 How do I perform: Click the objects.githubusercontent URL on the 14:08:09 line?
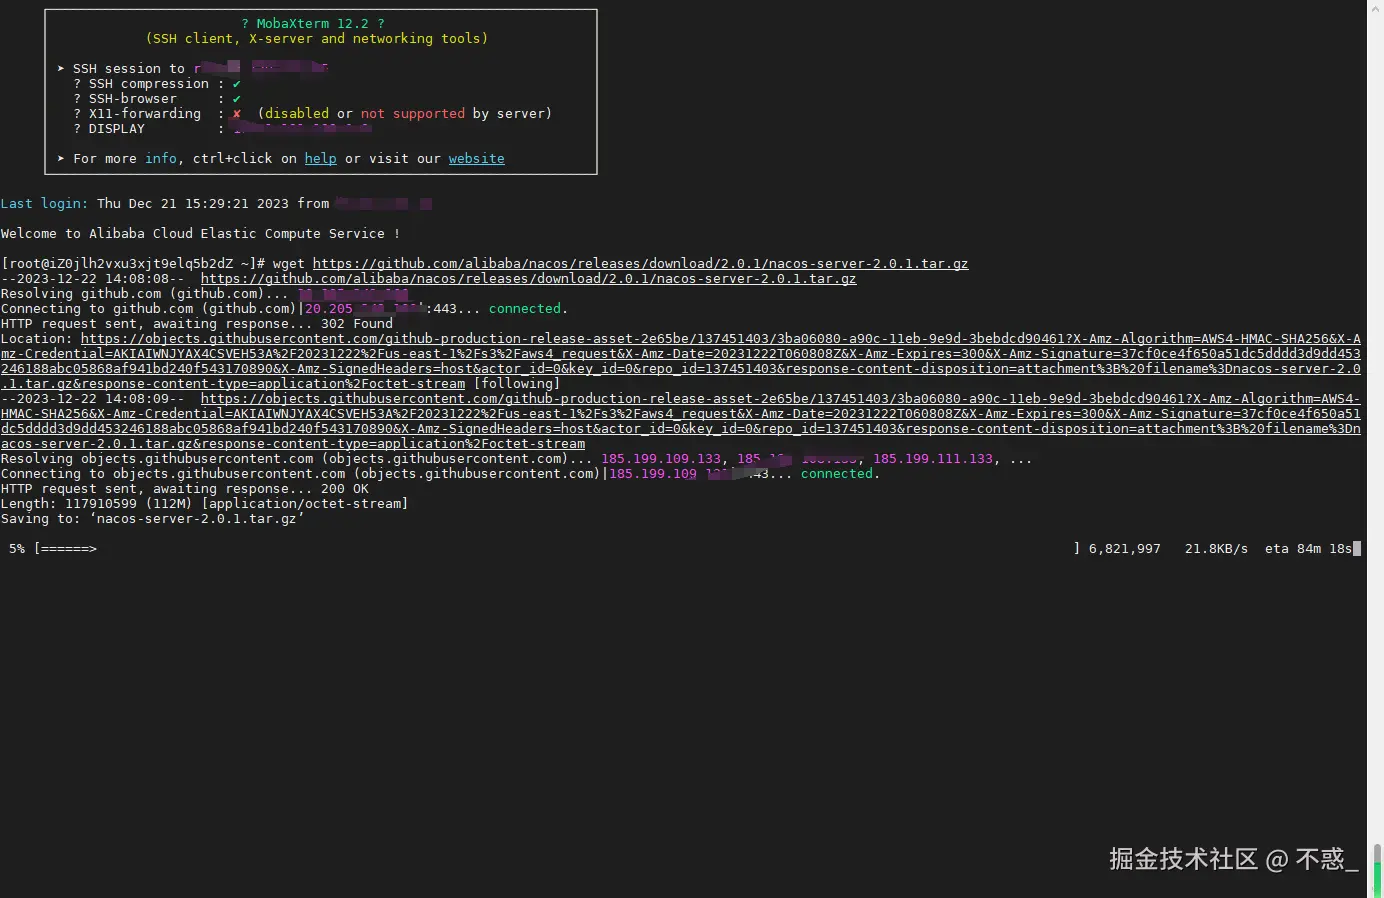pyautogui.click(x=680, y=421)
